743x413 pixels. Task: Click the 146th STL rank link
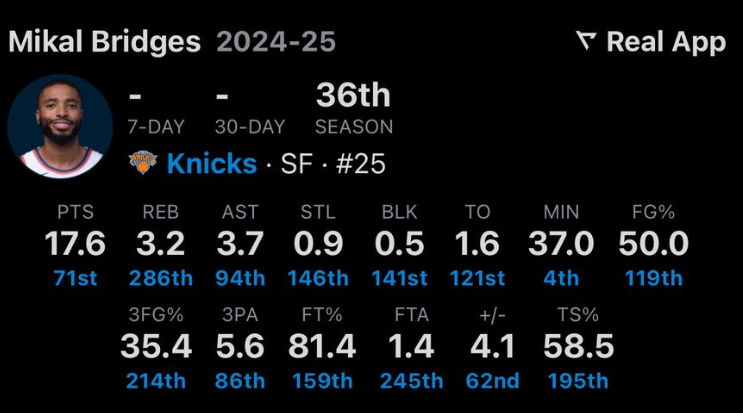pyautogui.click(x=318, y=278)
